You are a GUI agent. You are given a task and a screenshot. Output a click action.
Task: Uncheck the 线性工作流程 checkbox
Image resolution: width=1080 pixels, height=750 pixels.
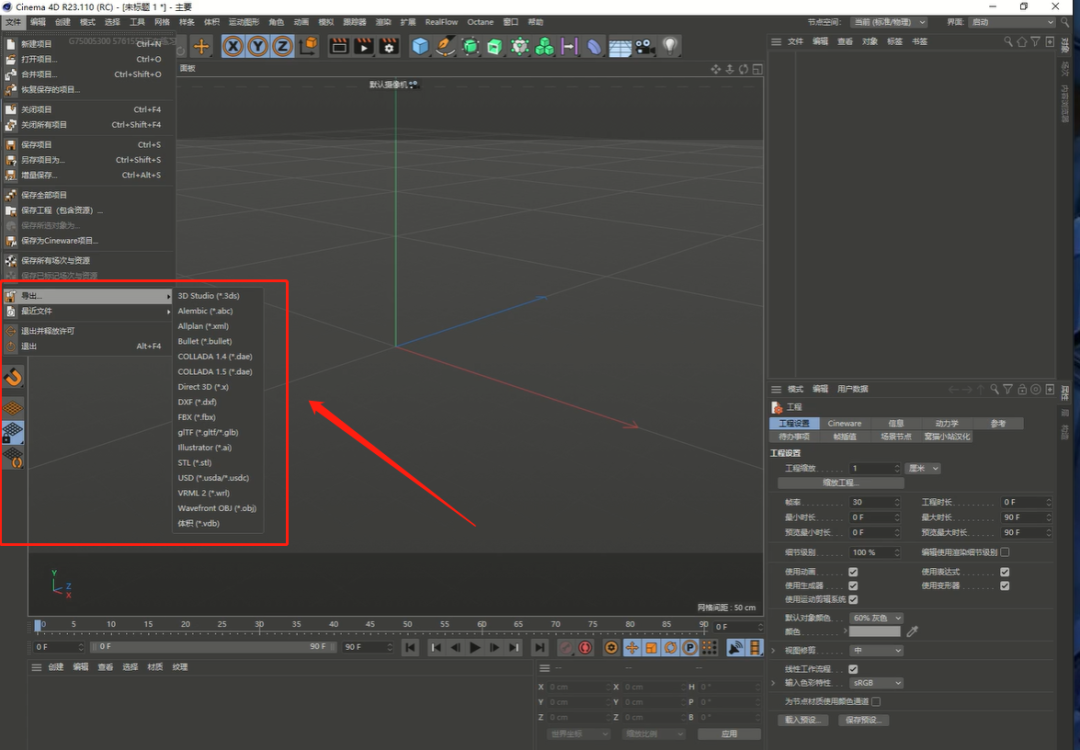(853, 669)
